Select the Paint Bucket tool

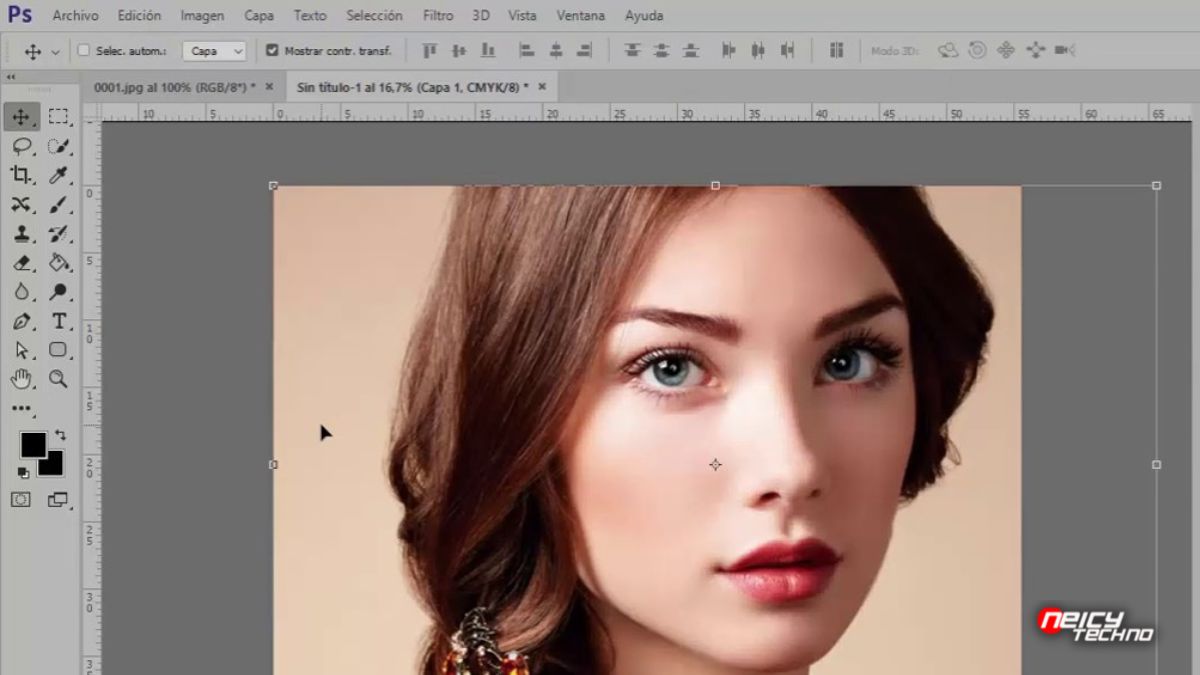point(59,263)
